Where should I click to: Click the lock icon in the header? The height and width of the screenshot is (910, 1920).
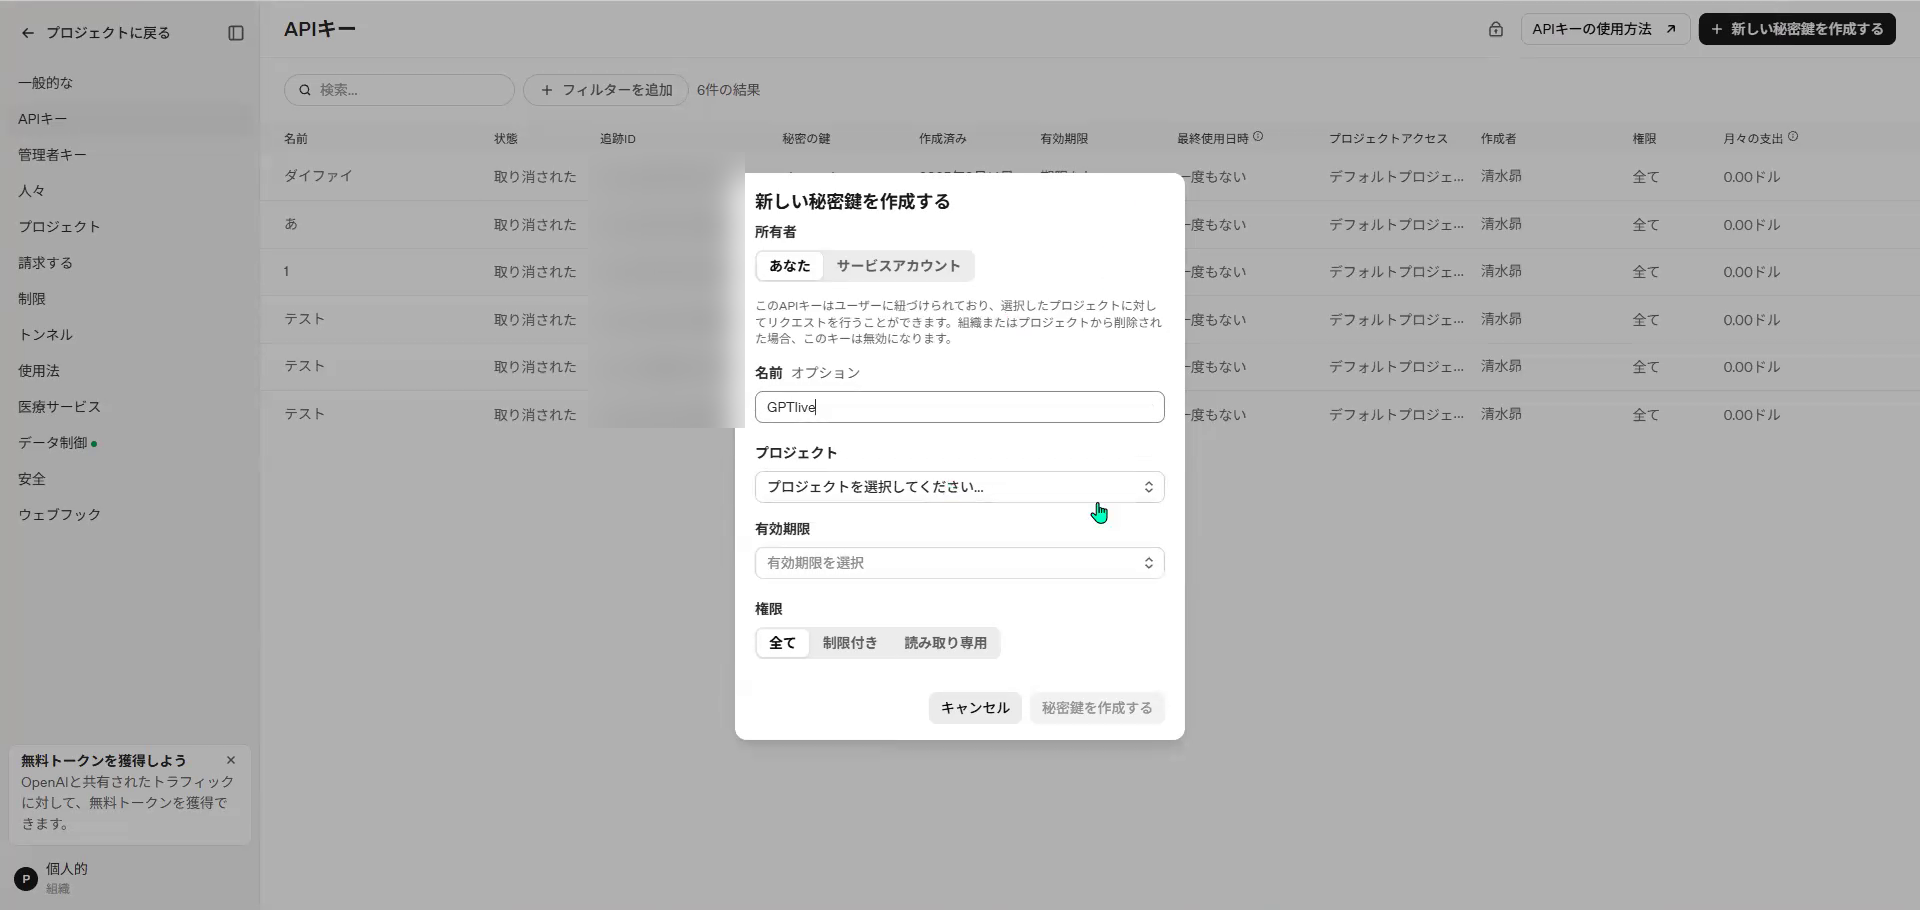coord(1495,29)
